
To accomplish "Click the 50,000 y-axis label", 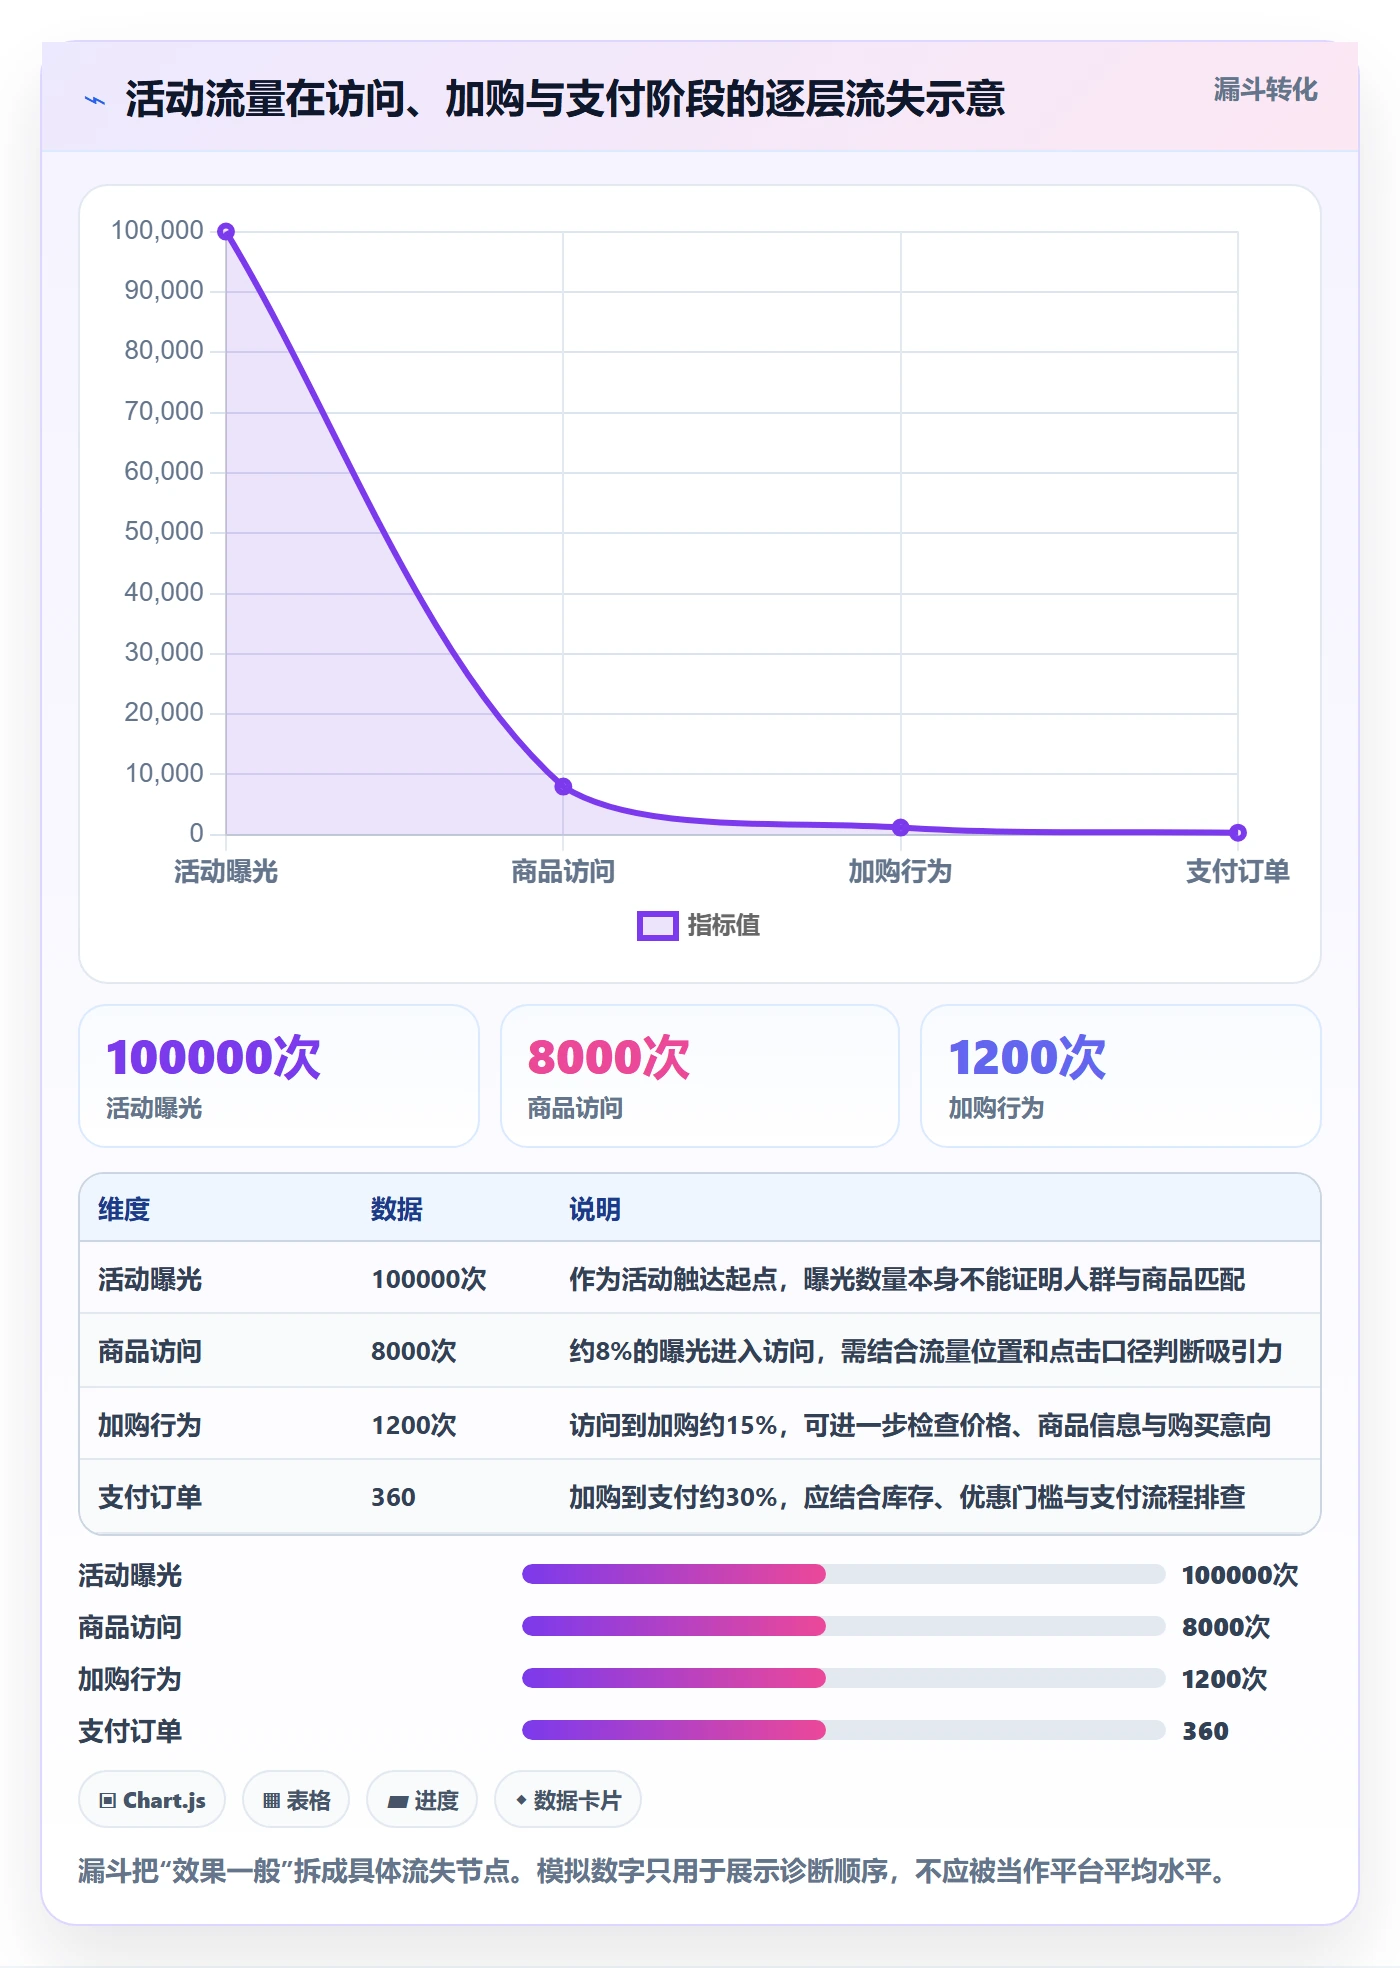I will point(164,532).
